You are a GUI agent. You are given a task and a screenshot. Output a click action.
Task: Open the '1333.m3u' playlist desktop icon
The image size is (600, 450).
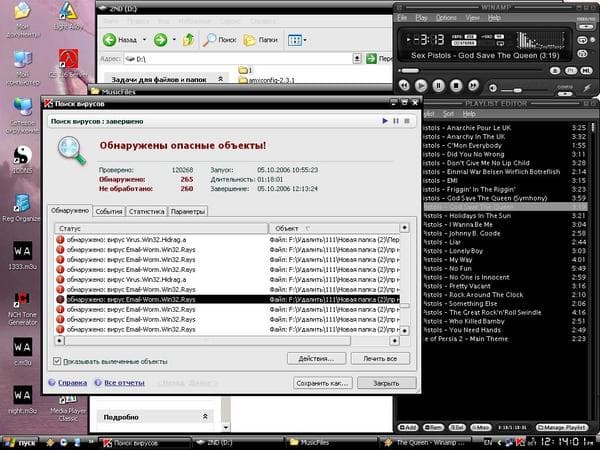coord(22,256)
